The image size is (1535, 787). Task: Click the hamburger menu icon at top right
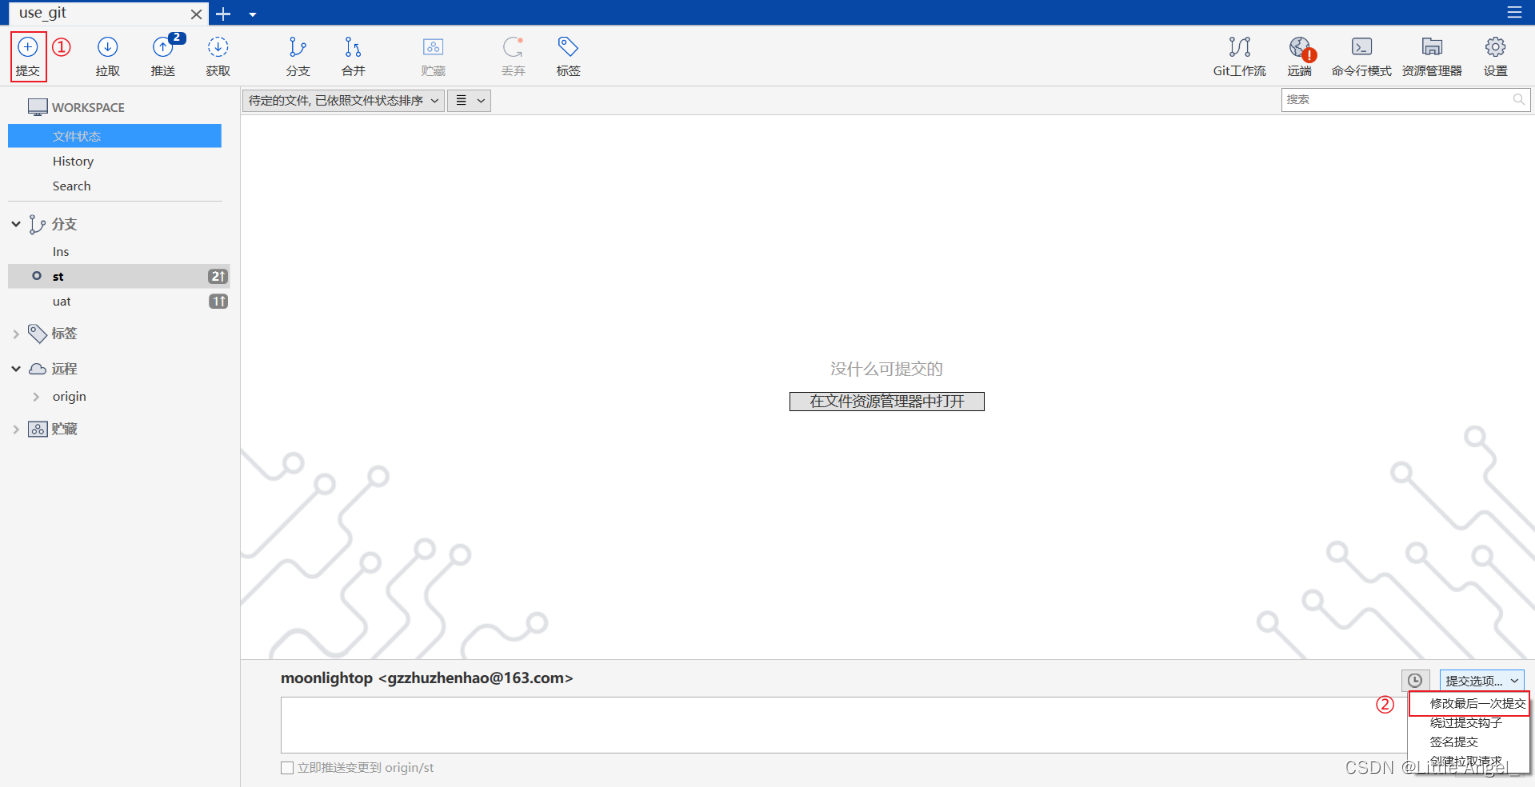click(x=1514, y=12)
